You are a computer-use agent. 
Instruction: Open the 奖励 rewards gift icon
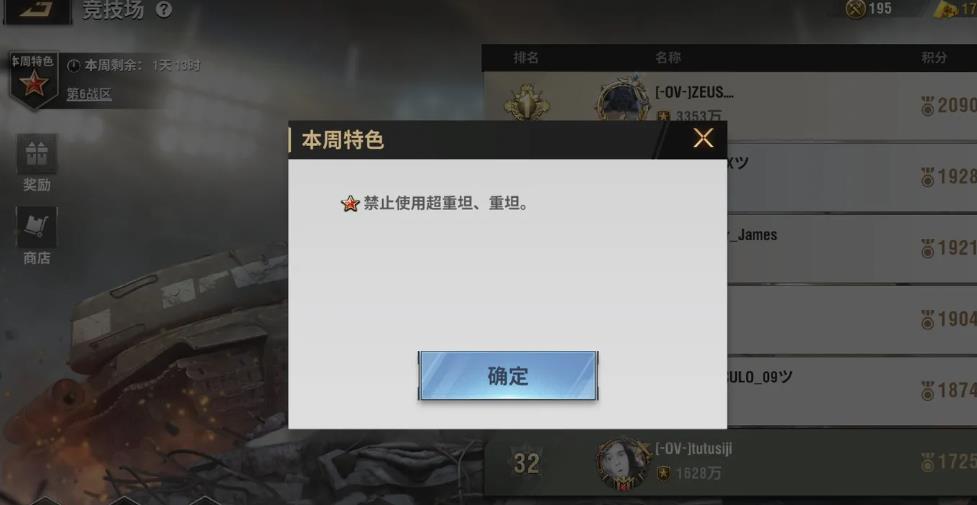pyautogui.click(x=37, y=154)
